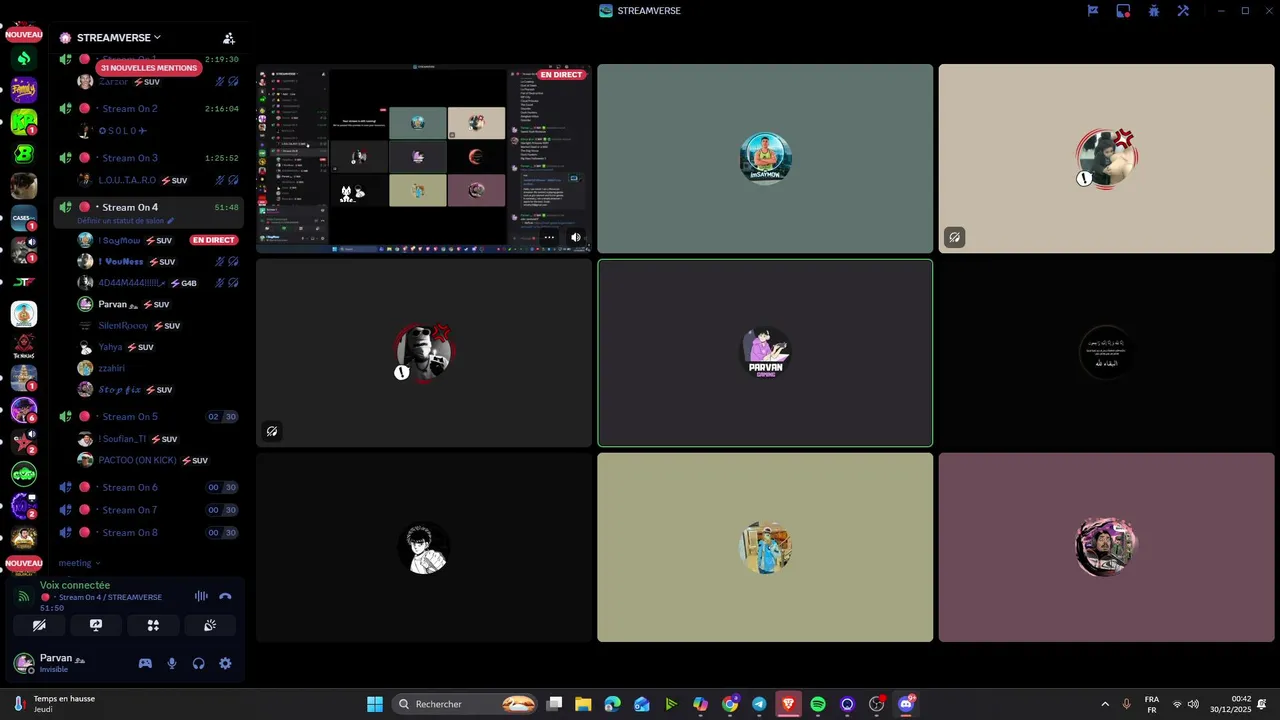
Task: Open the CASES server icon in sidebar
Action: [x=24, y=218]
